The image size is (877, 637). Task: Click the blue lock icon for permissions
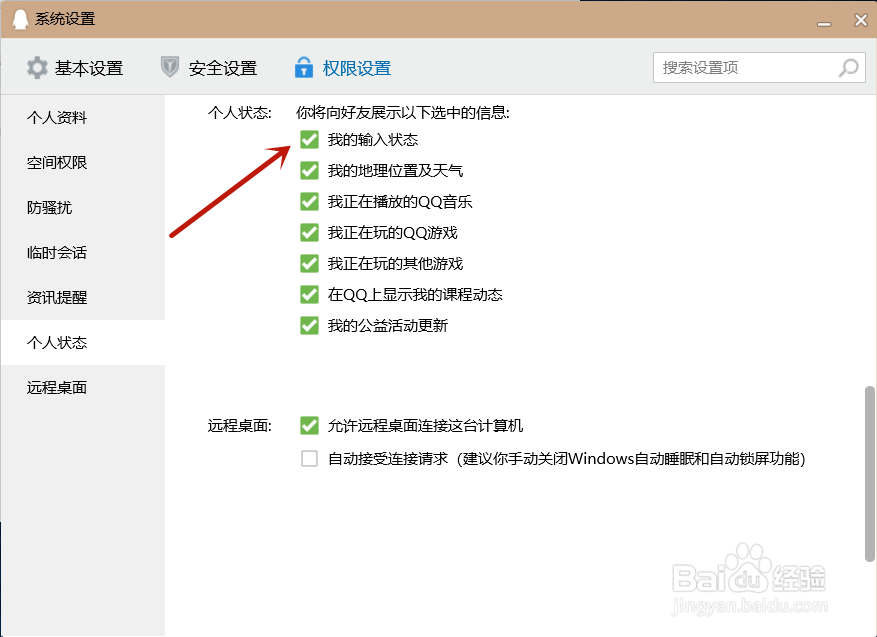click(304, 67)
